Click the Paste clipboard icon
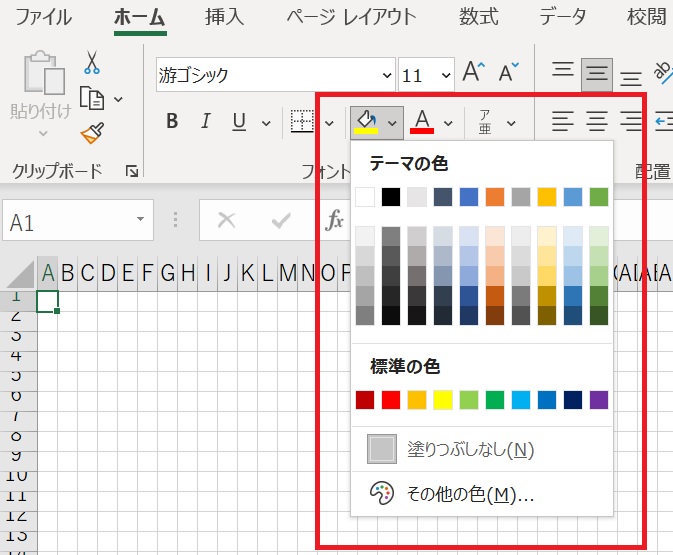Screen dimensions: 673x555 (45, 72)
